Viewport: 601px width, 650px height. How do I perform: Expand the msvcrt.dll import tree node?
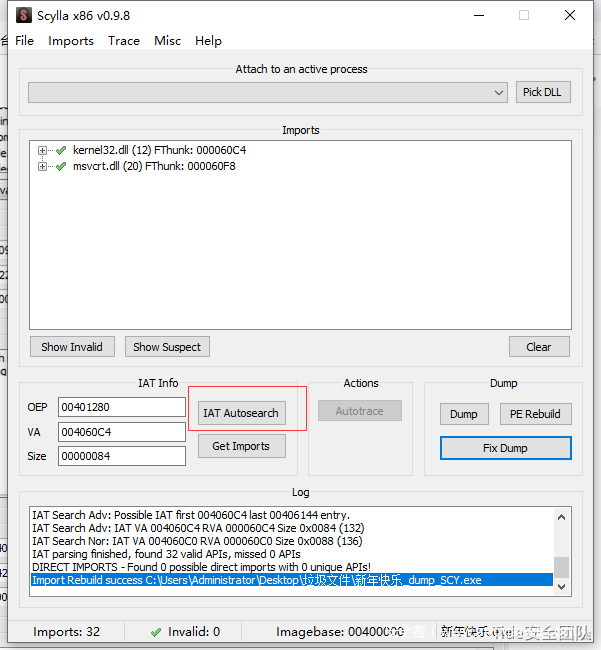pyautogui.click(x=43, y=167)
